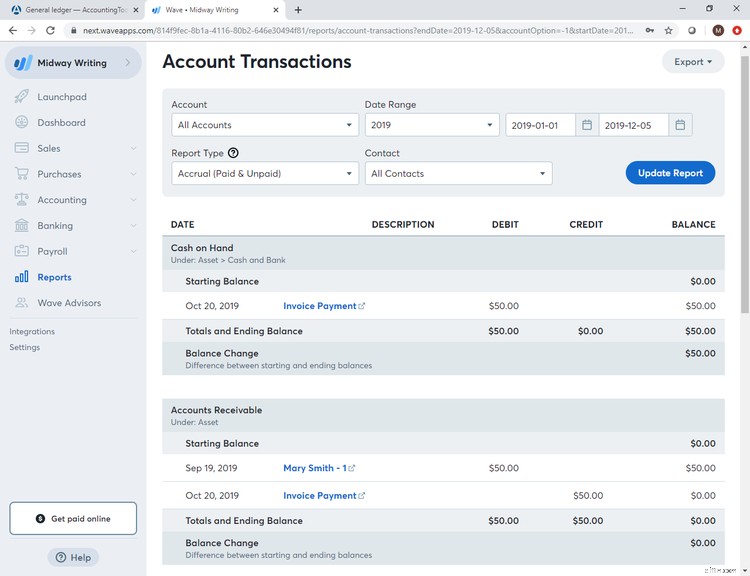Expand the Banking menu chevron
Viewport: 750px width, 576px height.
(x=133, y=226)
